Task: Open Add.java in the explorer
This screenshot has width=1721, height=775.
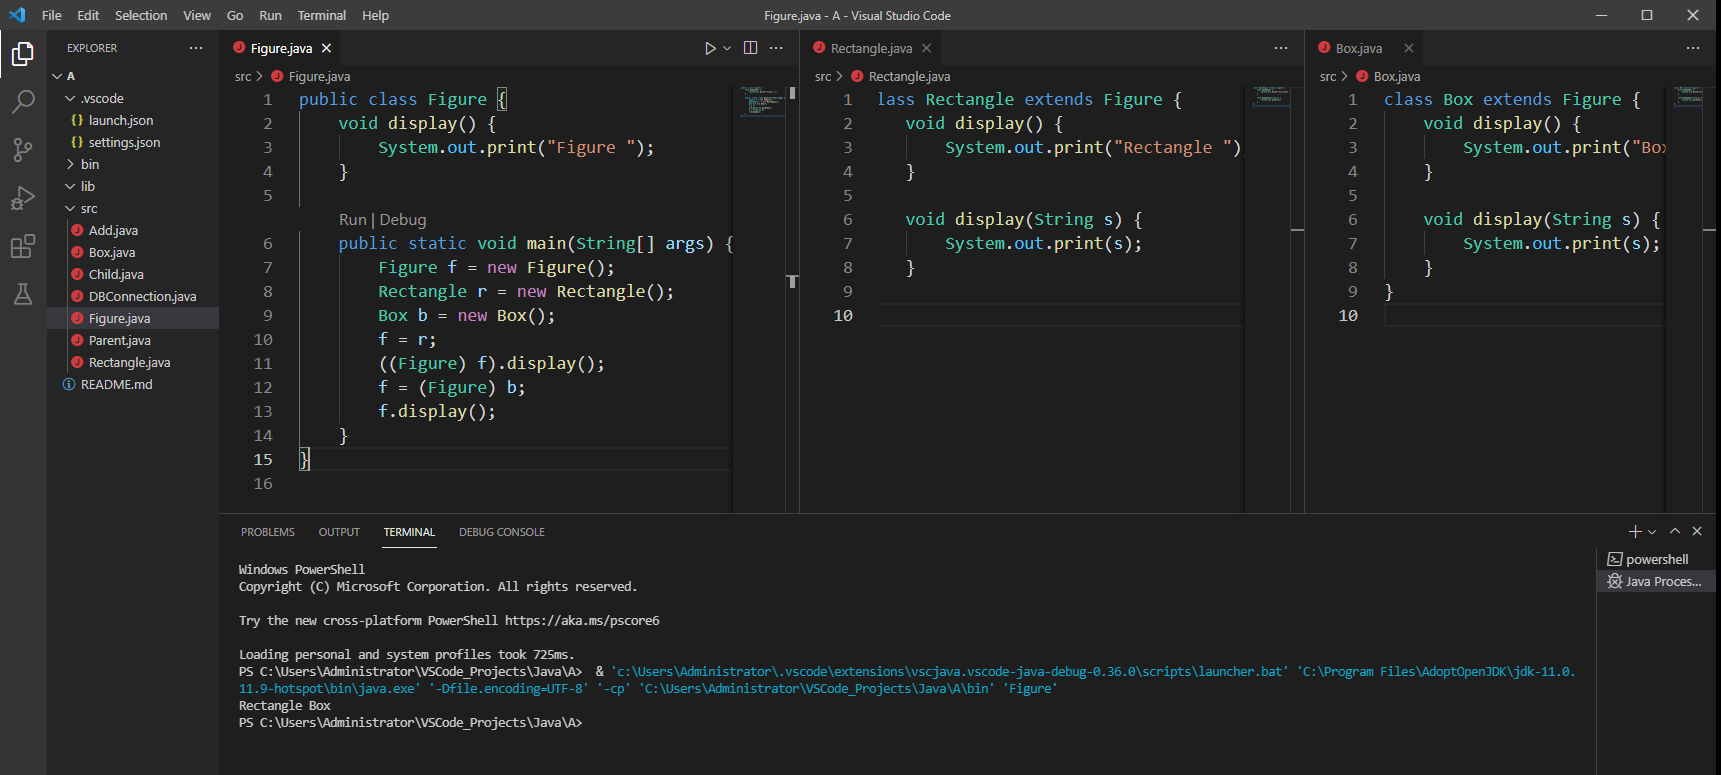Action: pos(133,230)
